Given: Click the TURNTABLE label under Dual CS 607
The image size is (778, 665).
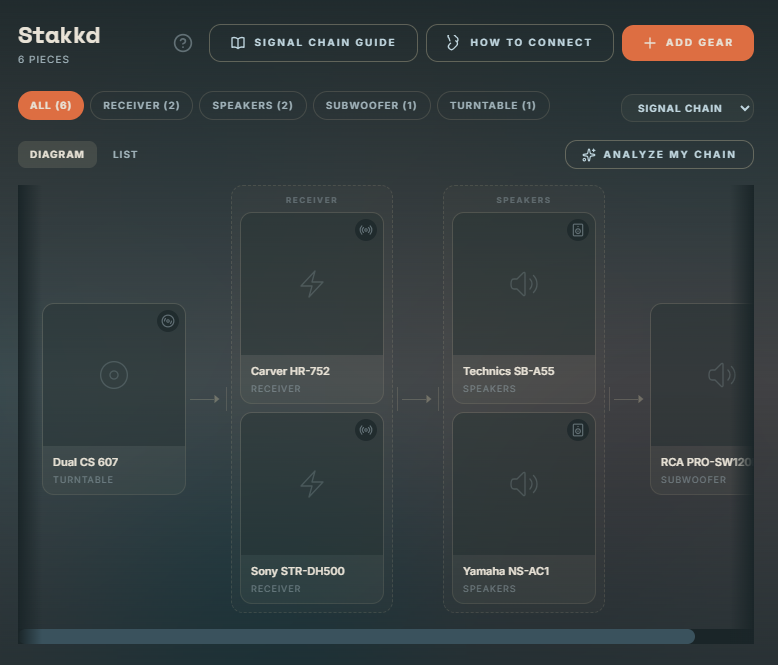Looking at the screenshot, I should 83,480.
